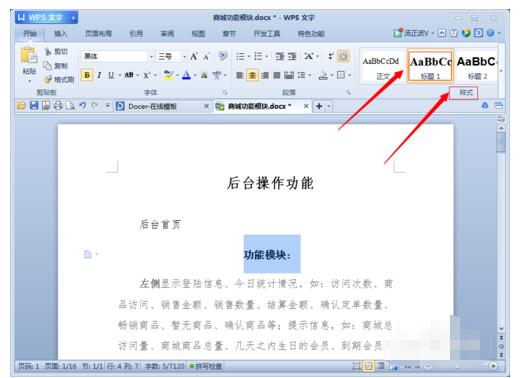Close the Docer-在线模板 tab

click(x=206, y=106)
